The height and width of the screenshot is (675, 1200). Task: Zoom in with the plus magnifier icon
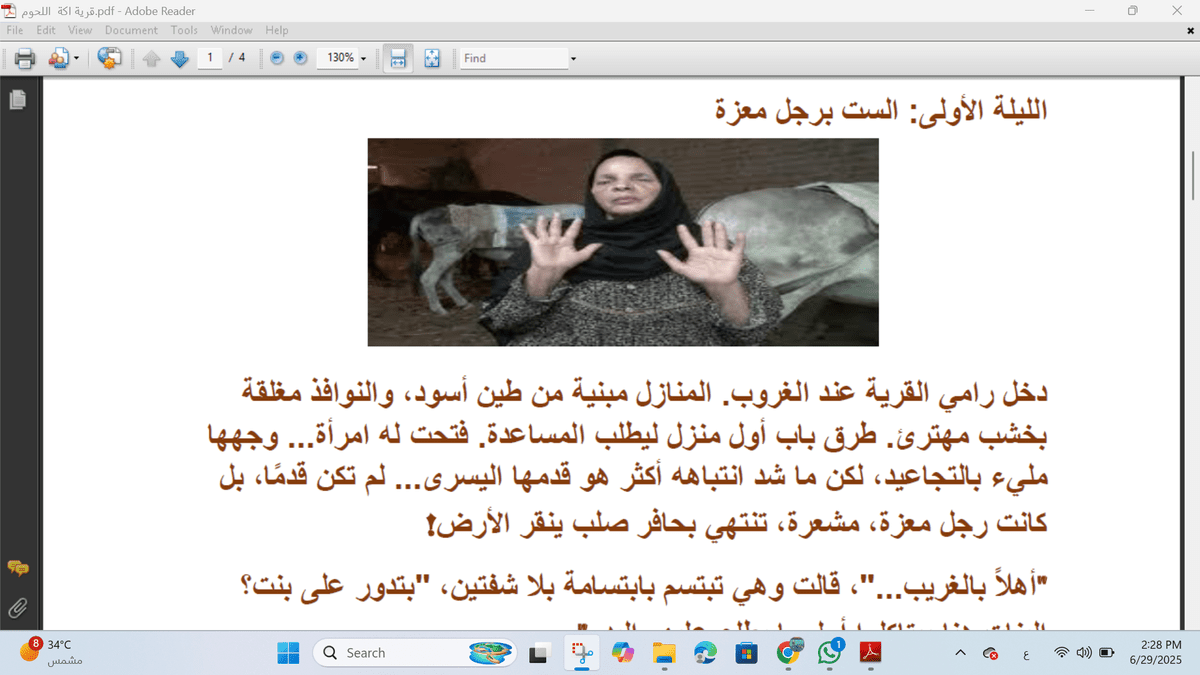(x=298, y=58)
